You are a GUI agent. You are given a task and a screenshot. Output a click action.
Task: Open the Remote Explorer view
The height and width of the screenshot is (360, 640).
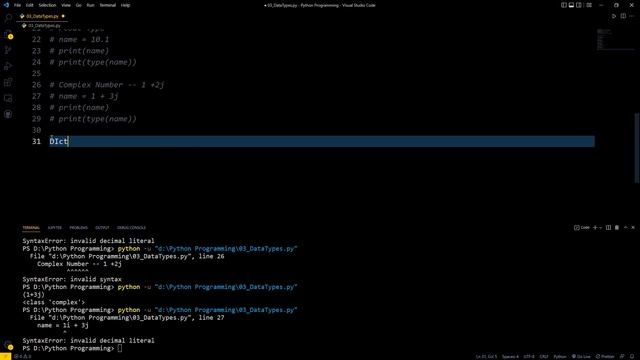[x=8, y=98]
